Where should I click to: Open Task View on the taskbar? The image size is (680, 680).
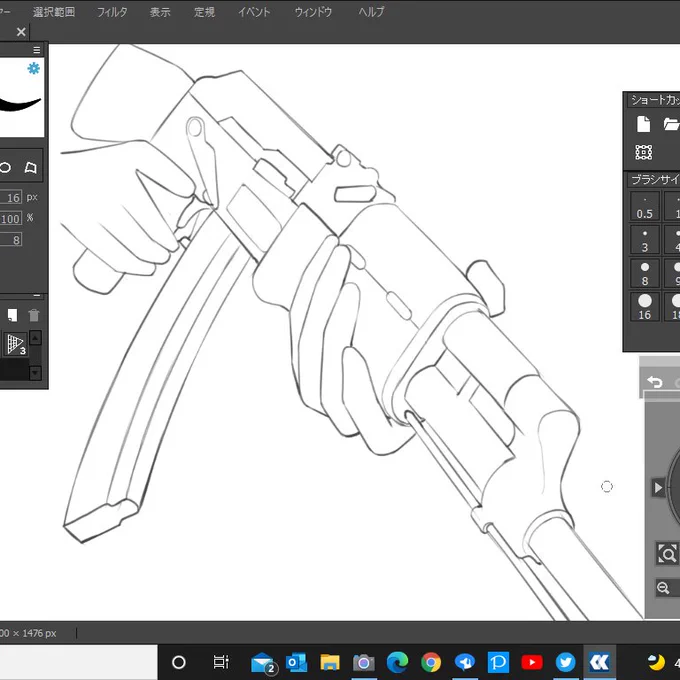tap(221, 662)
